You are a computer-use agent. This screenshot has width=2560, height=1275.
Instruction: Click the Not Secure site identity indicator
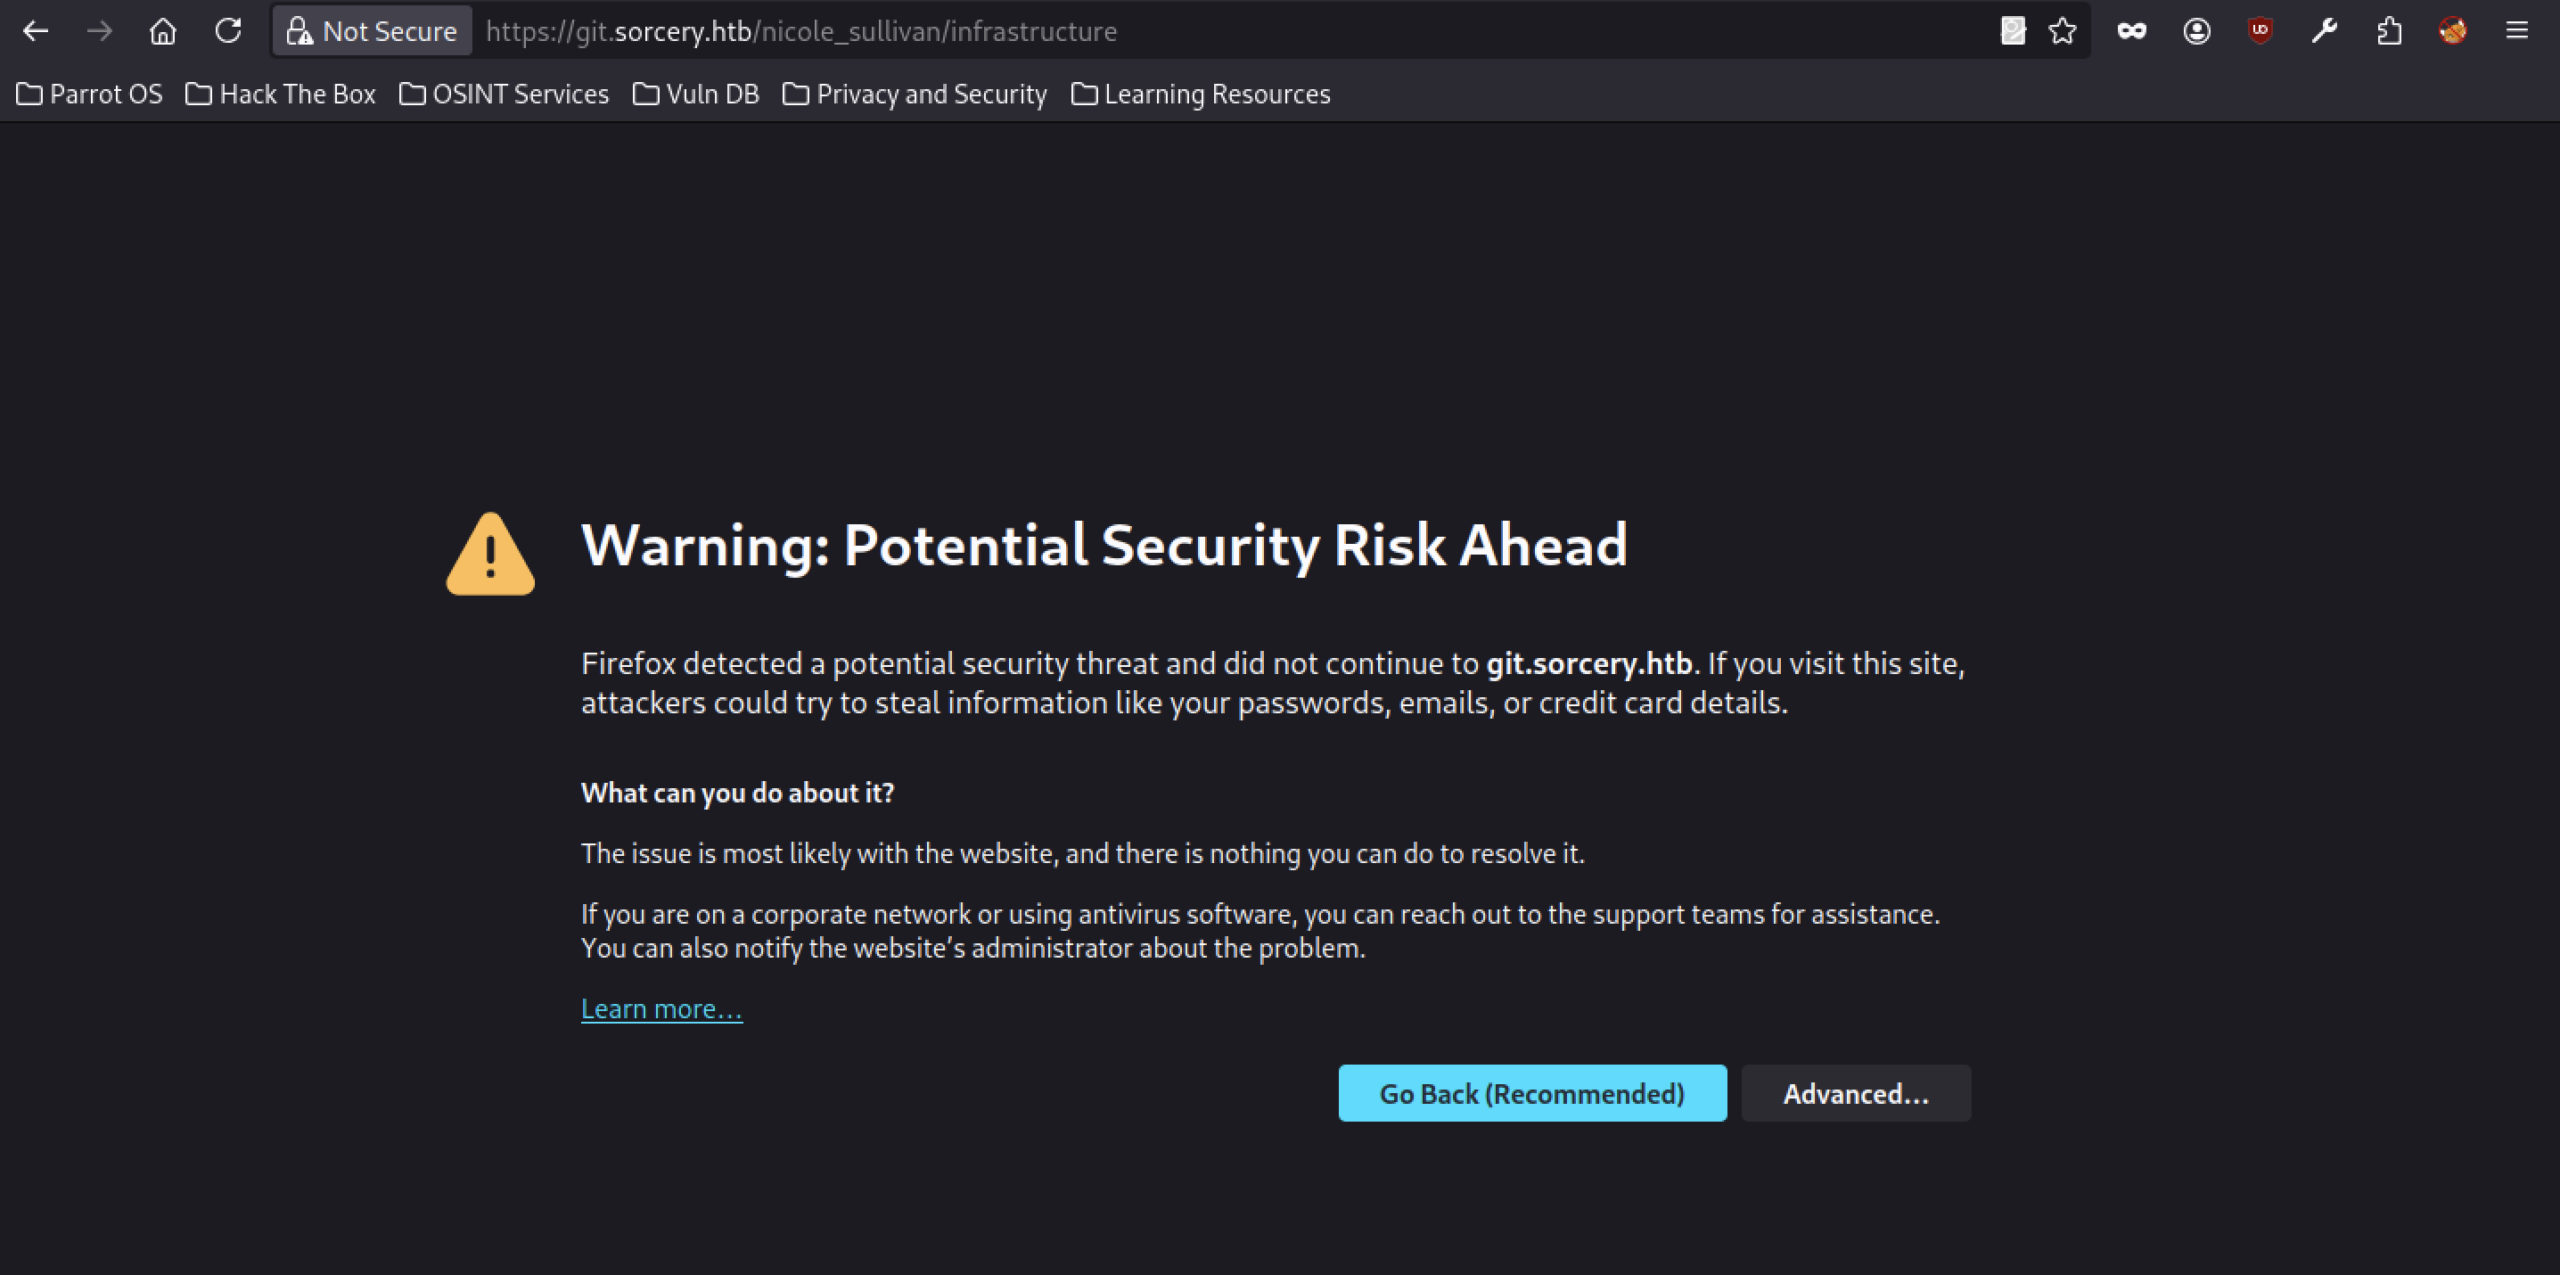[x=372, y=31]
